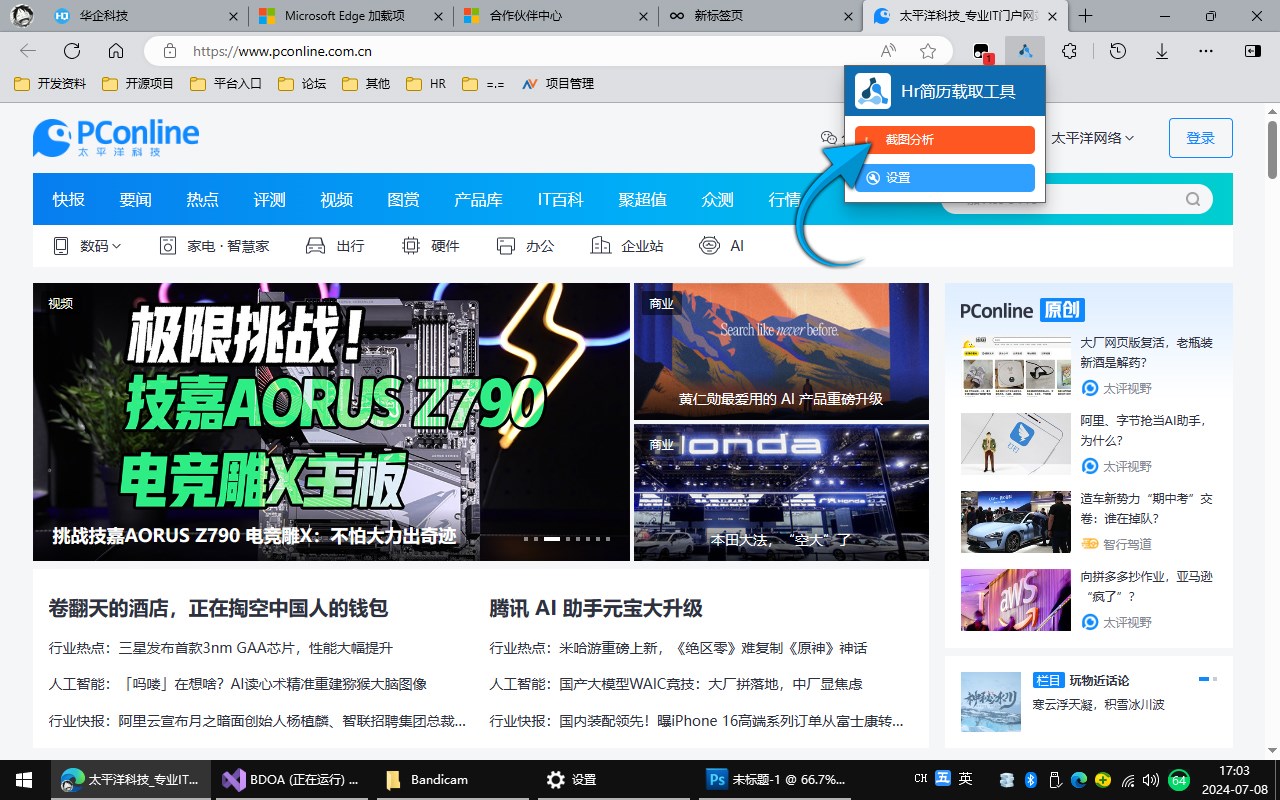
Task: Open the 本田大法 Honda thumbnail
Action: [x=781, y=492]
